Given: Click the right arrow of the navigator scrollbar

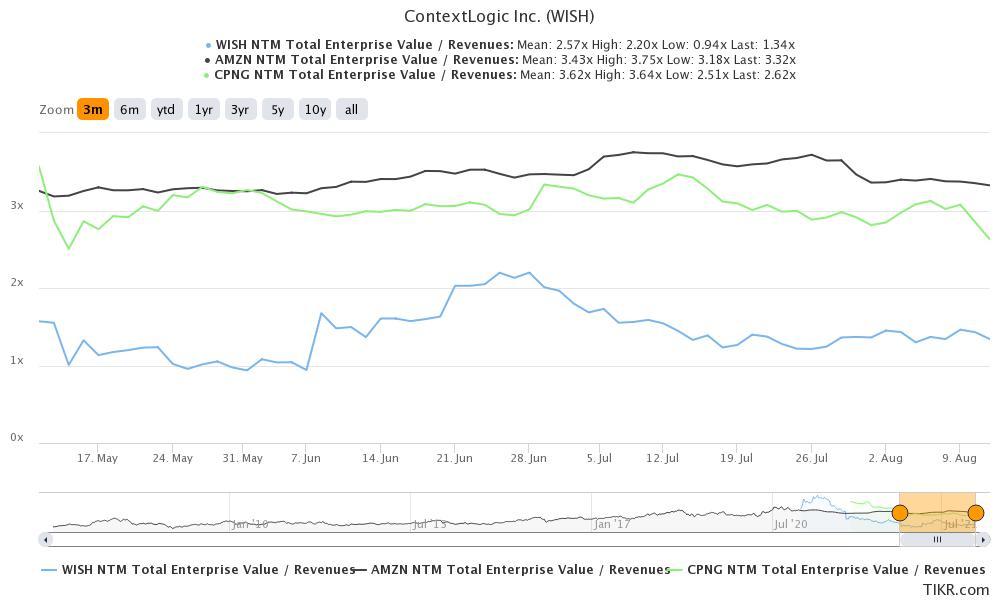Looking at the screenshot, I should (984, 540).
